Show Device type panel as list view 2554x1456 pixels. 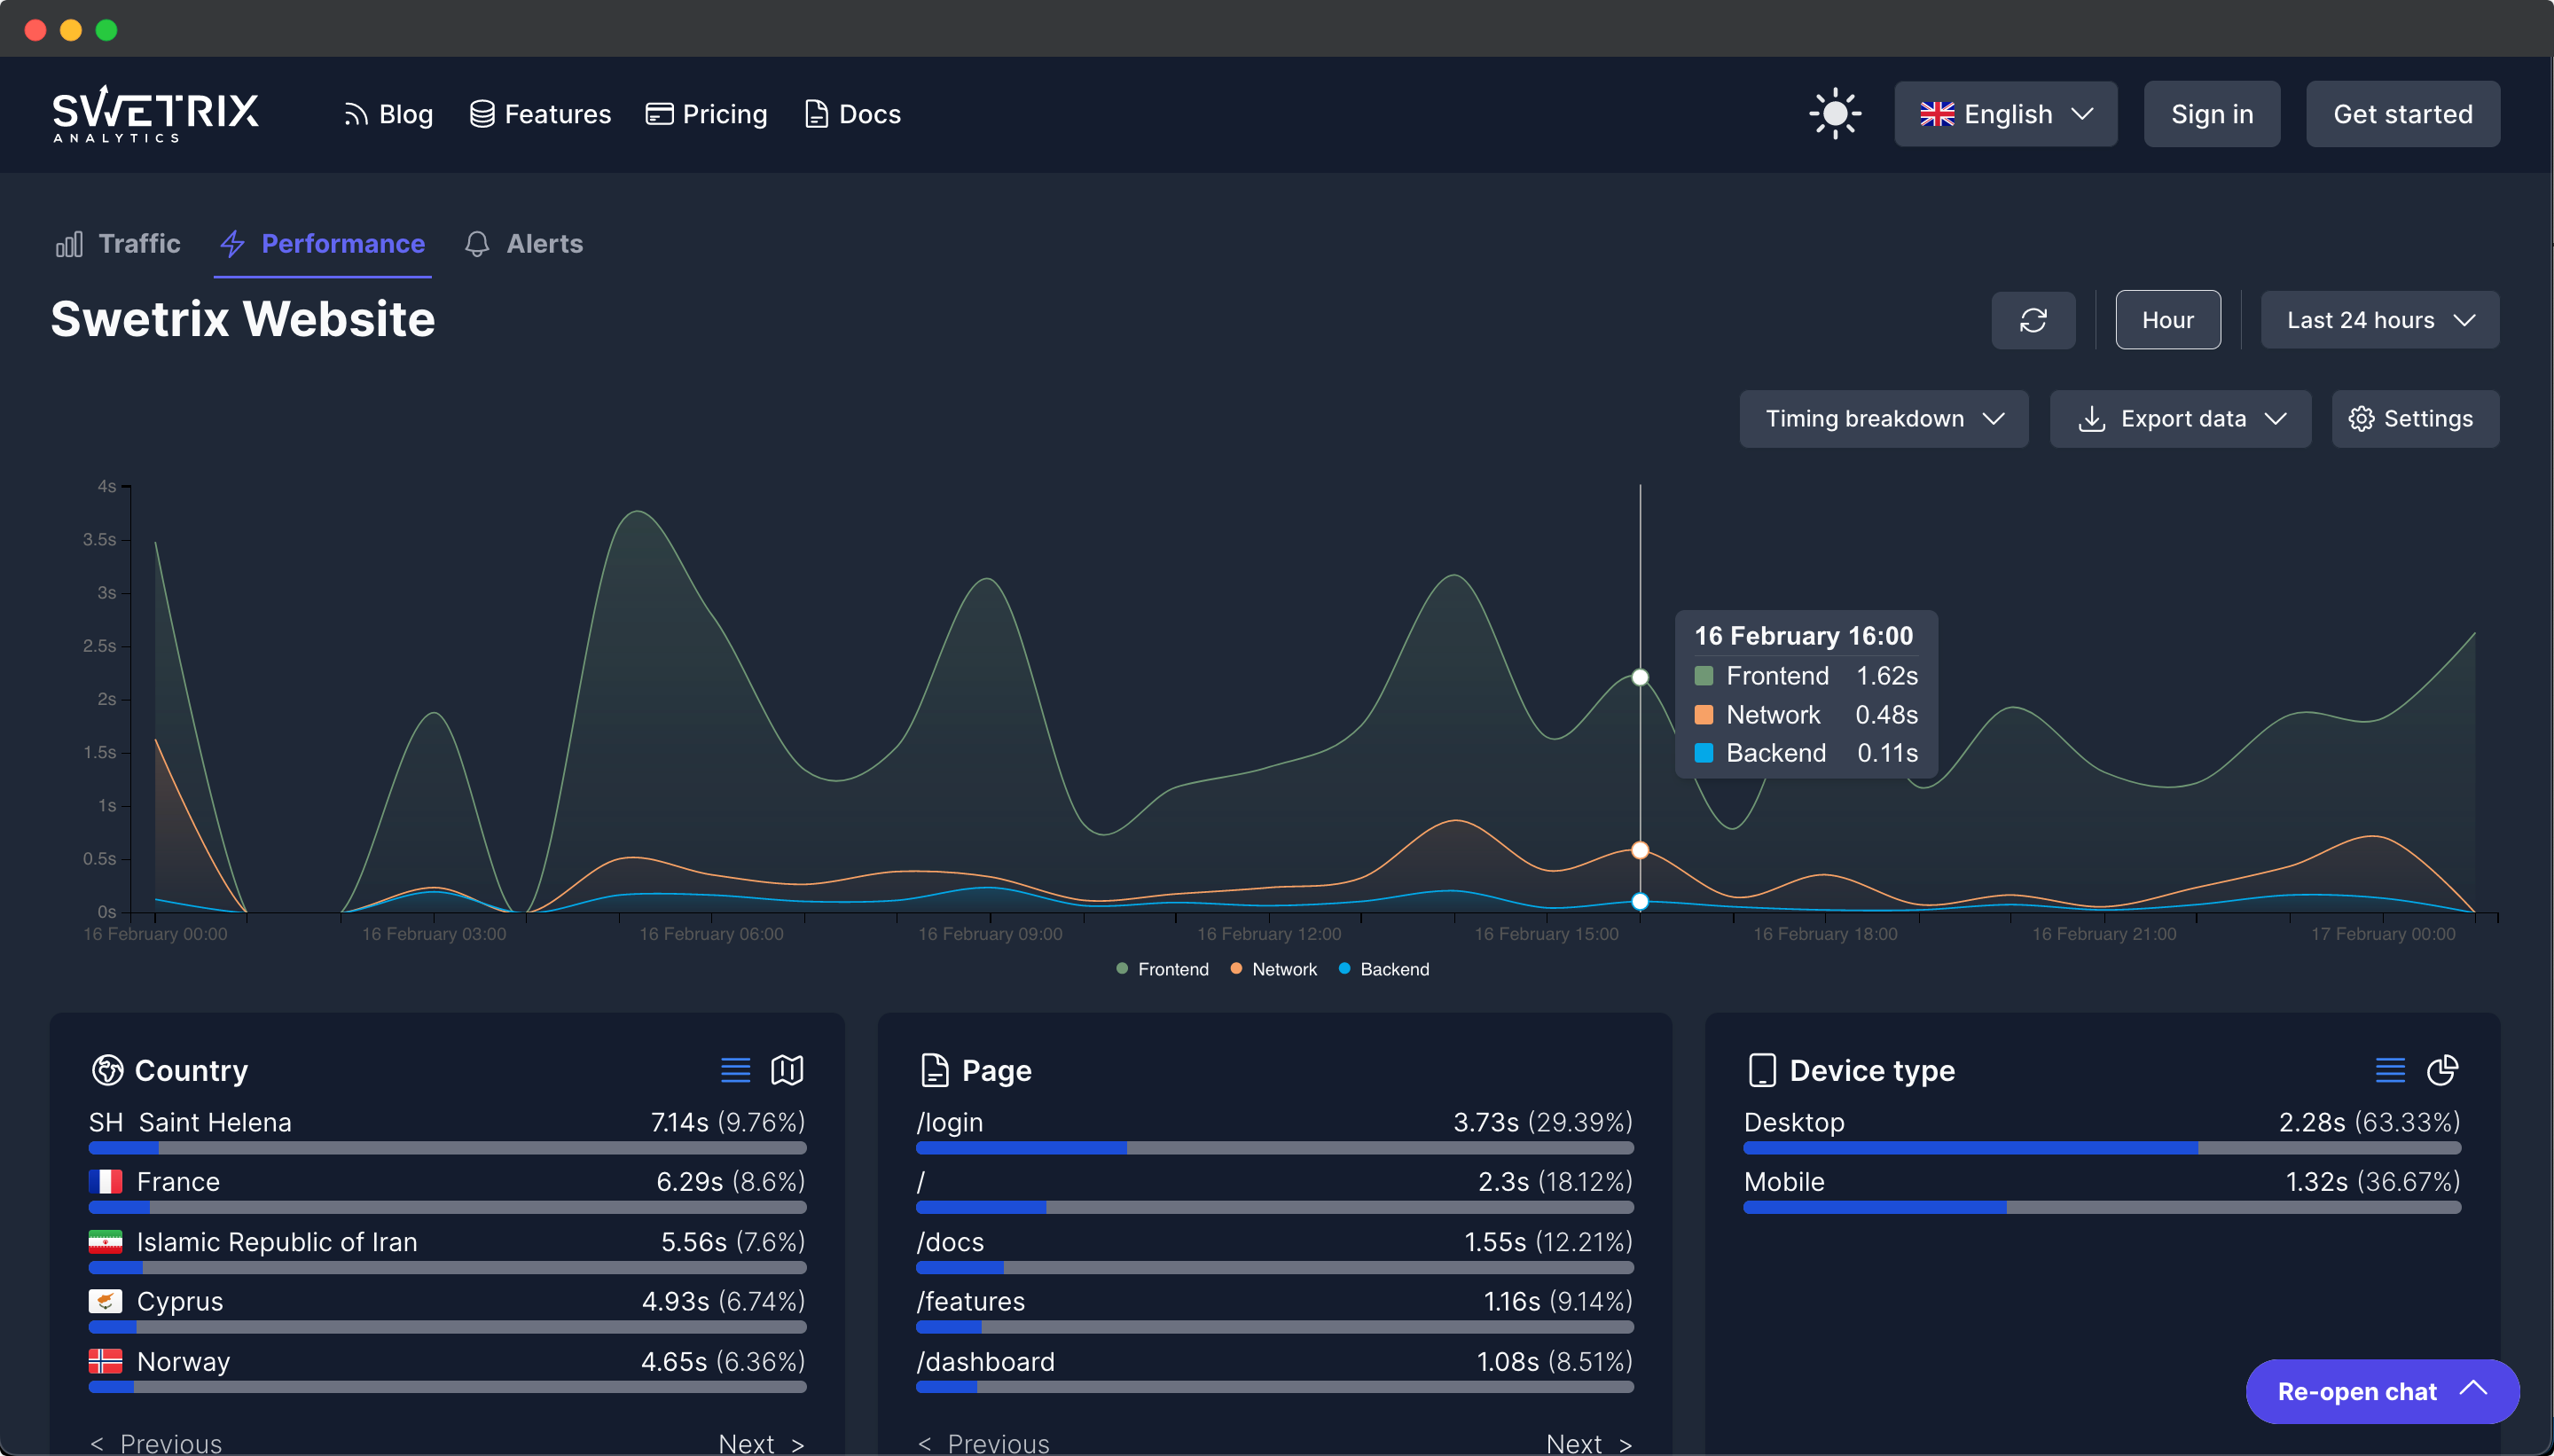coord(2390,1070)
